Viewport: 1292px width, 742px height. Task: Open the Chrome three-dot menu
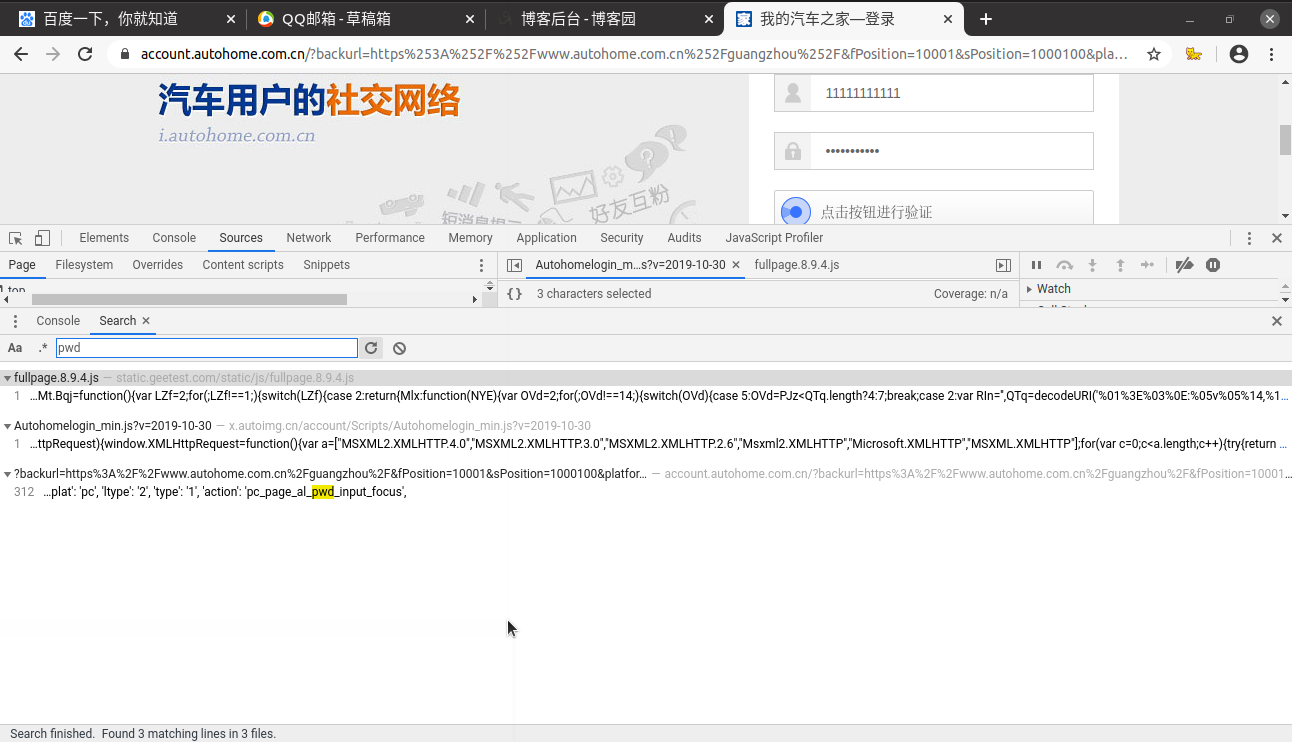click(x=1271, y=54)
